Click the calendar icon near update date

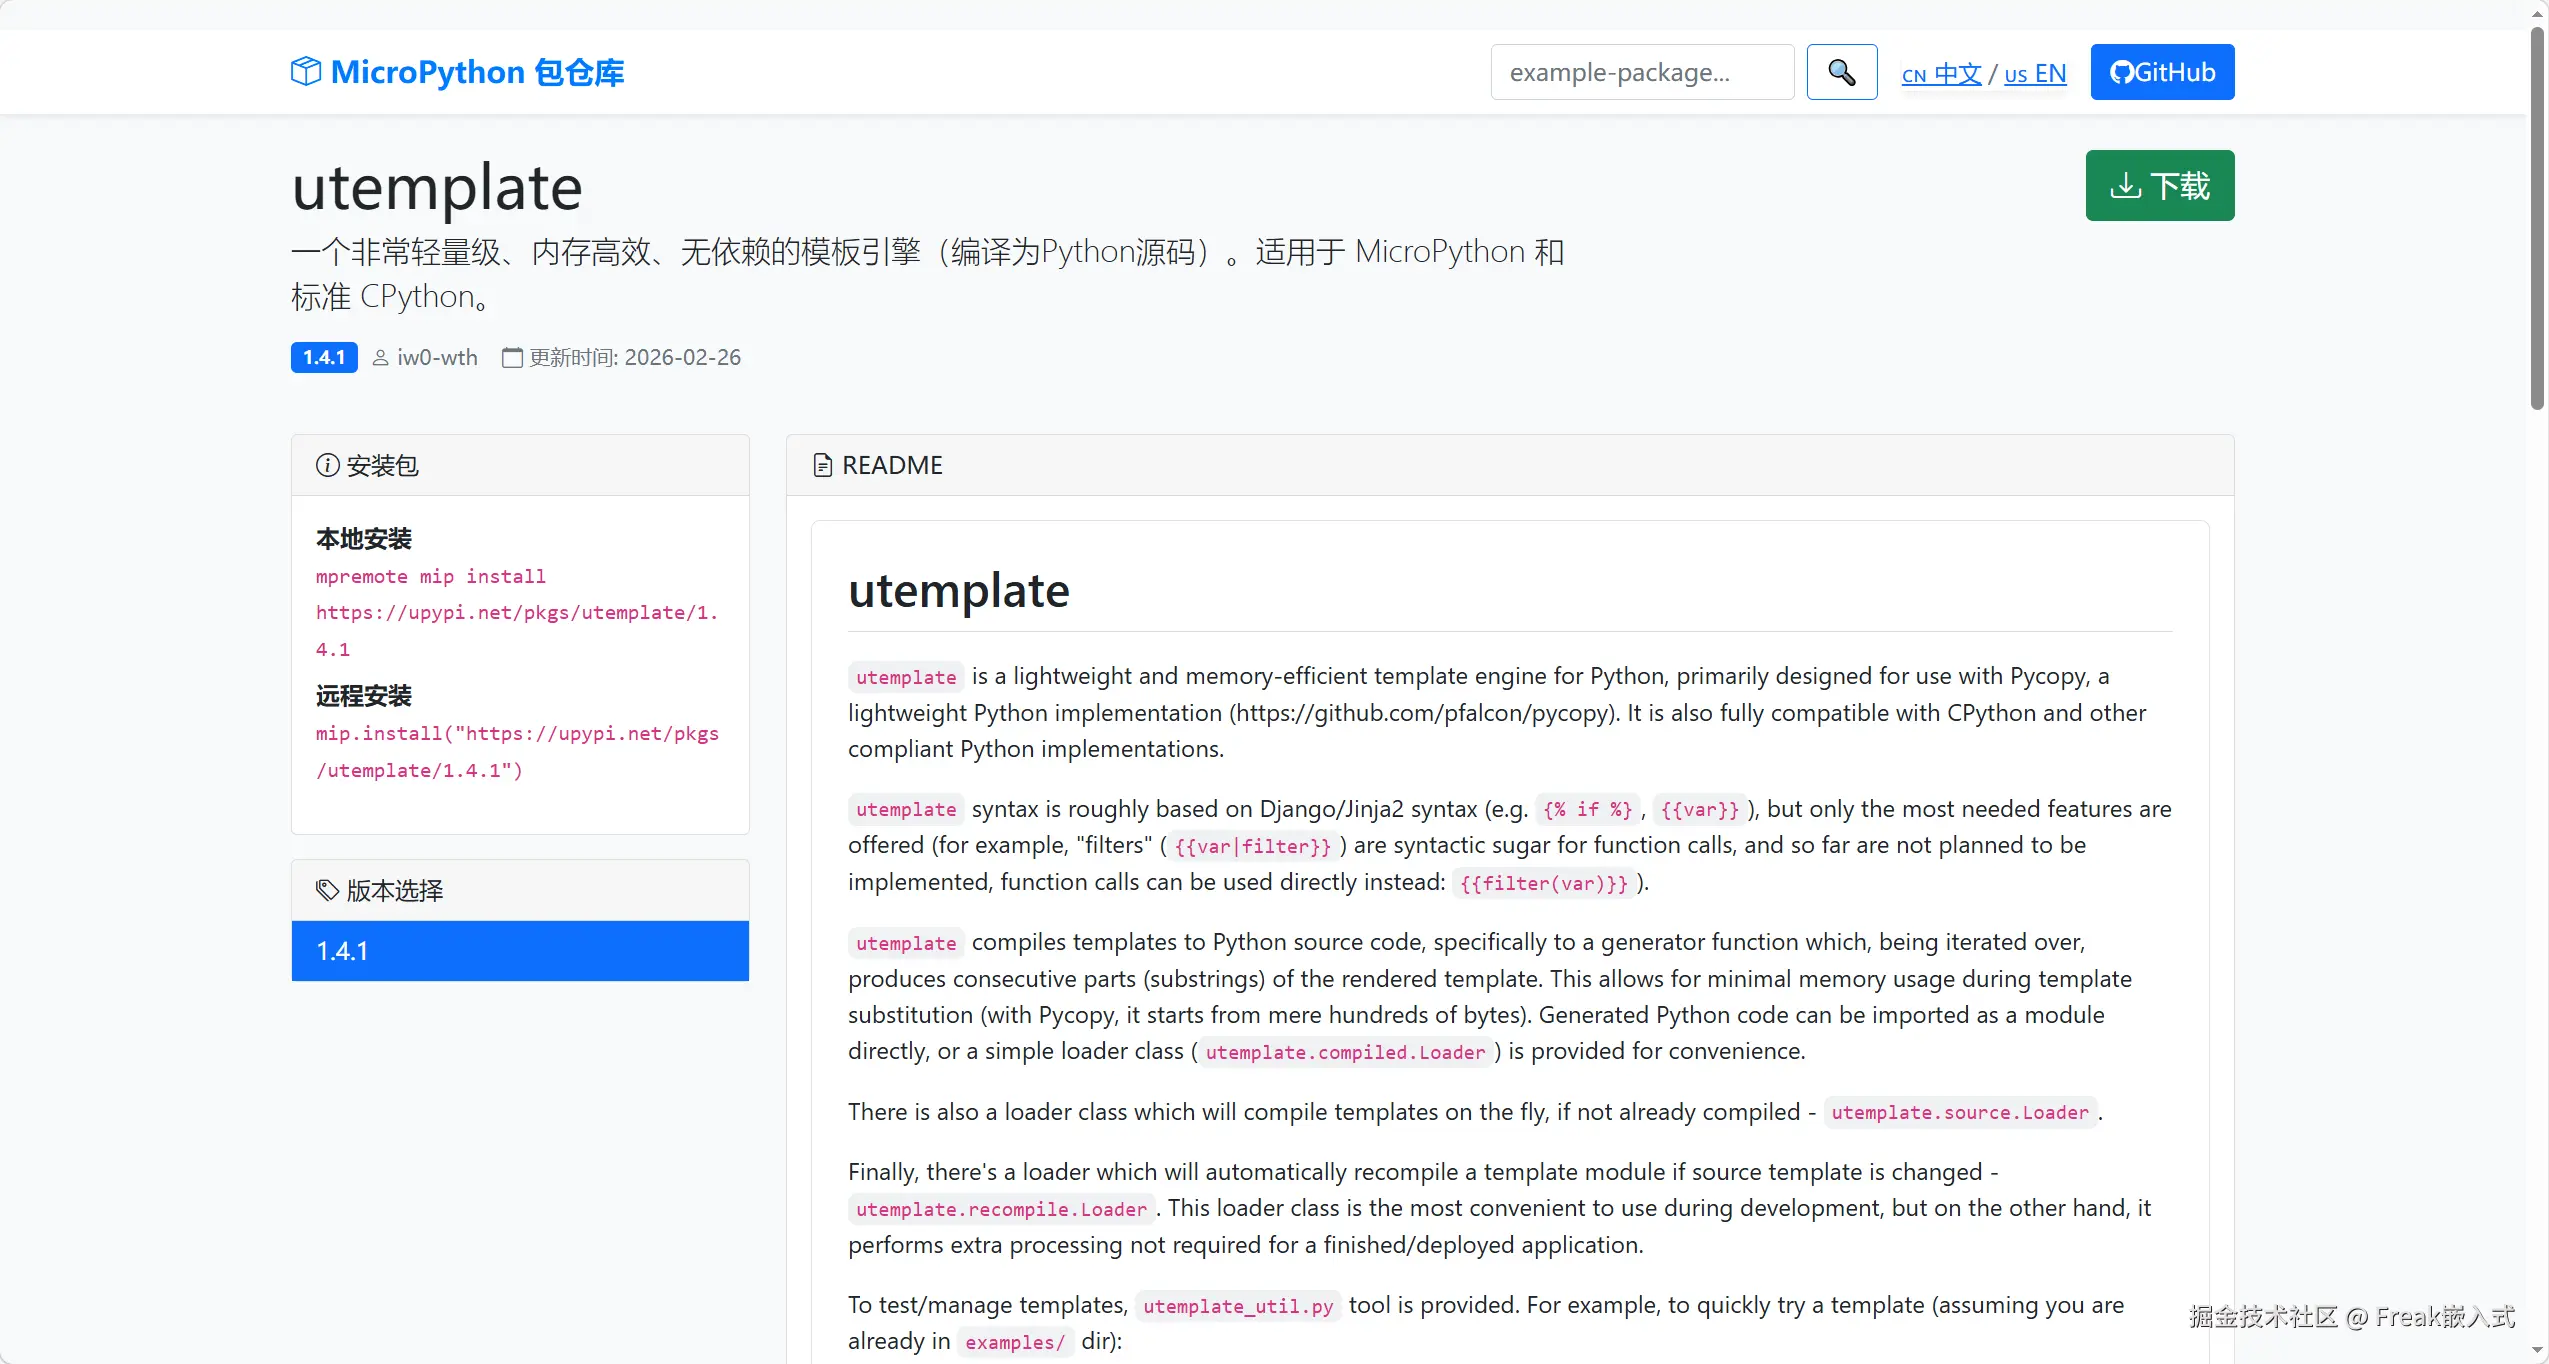(x=512, y=358)
